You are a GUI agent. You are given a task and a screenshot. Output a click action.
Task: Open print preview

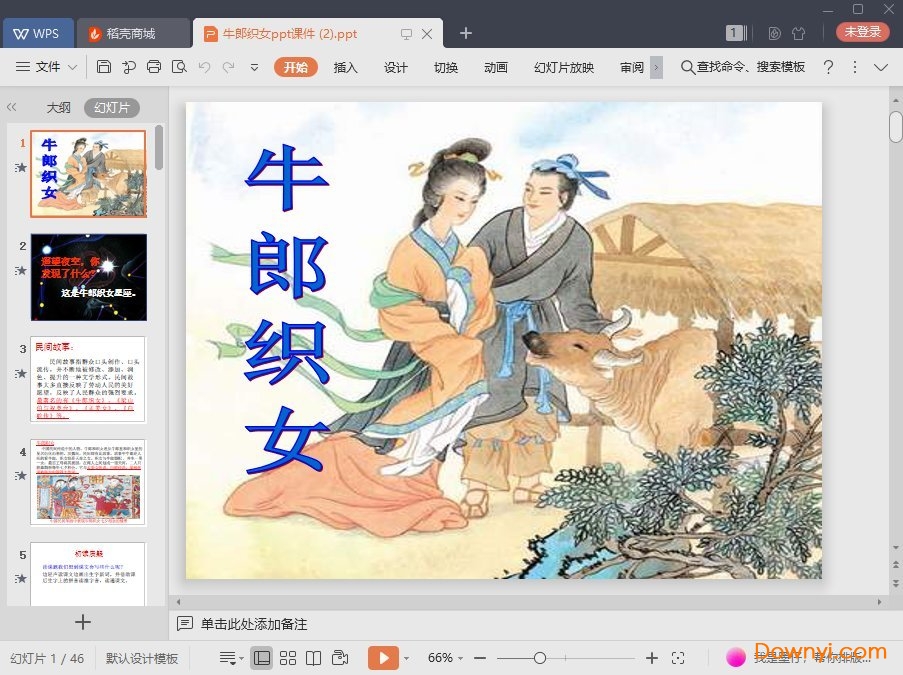pos(180,67)
